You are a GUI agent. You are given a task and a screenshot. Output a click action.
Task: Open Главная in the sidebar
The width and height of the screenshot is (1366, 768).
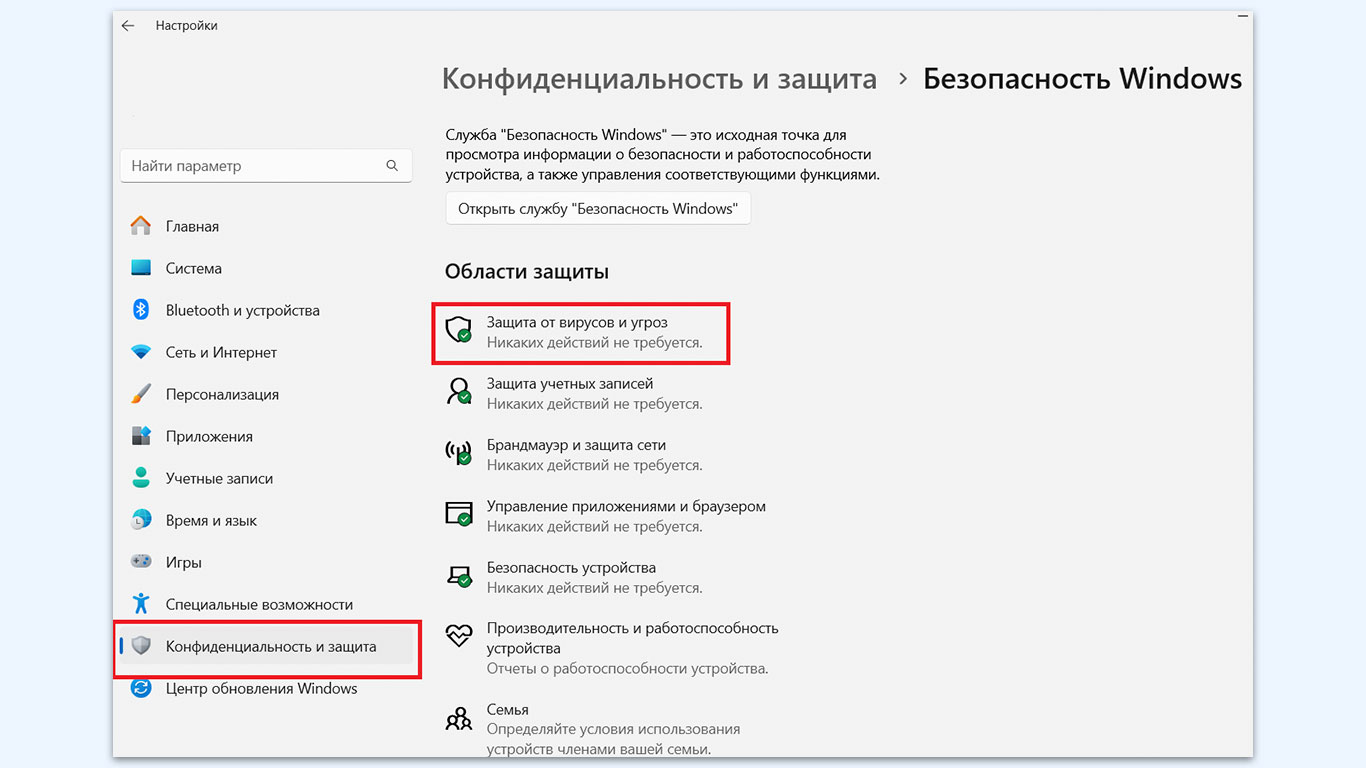tap(265, 226)
